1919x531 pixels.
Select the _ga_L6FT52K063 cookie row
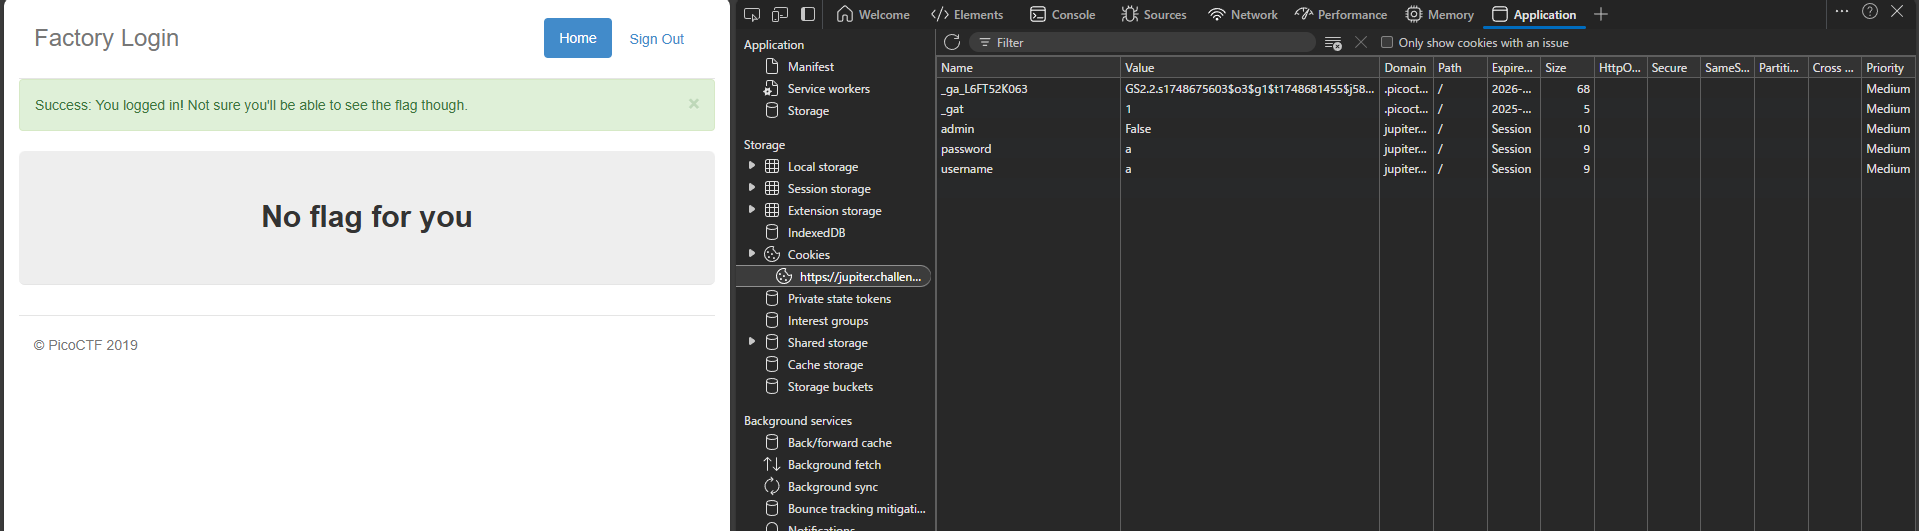tap(1426, 89)
